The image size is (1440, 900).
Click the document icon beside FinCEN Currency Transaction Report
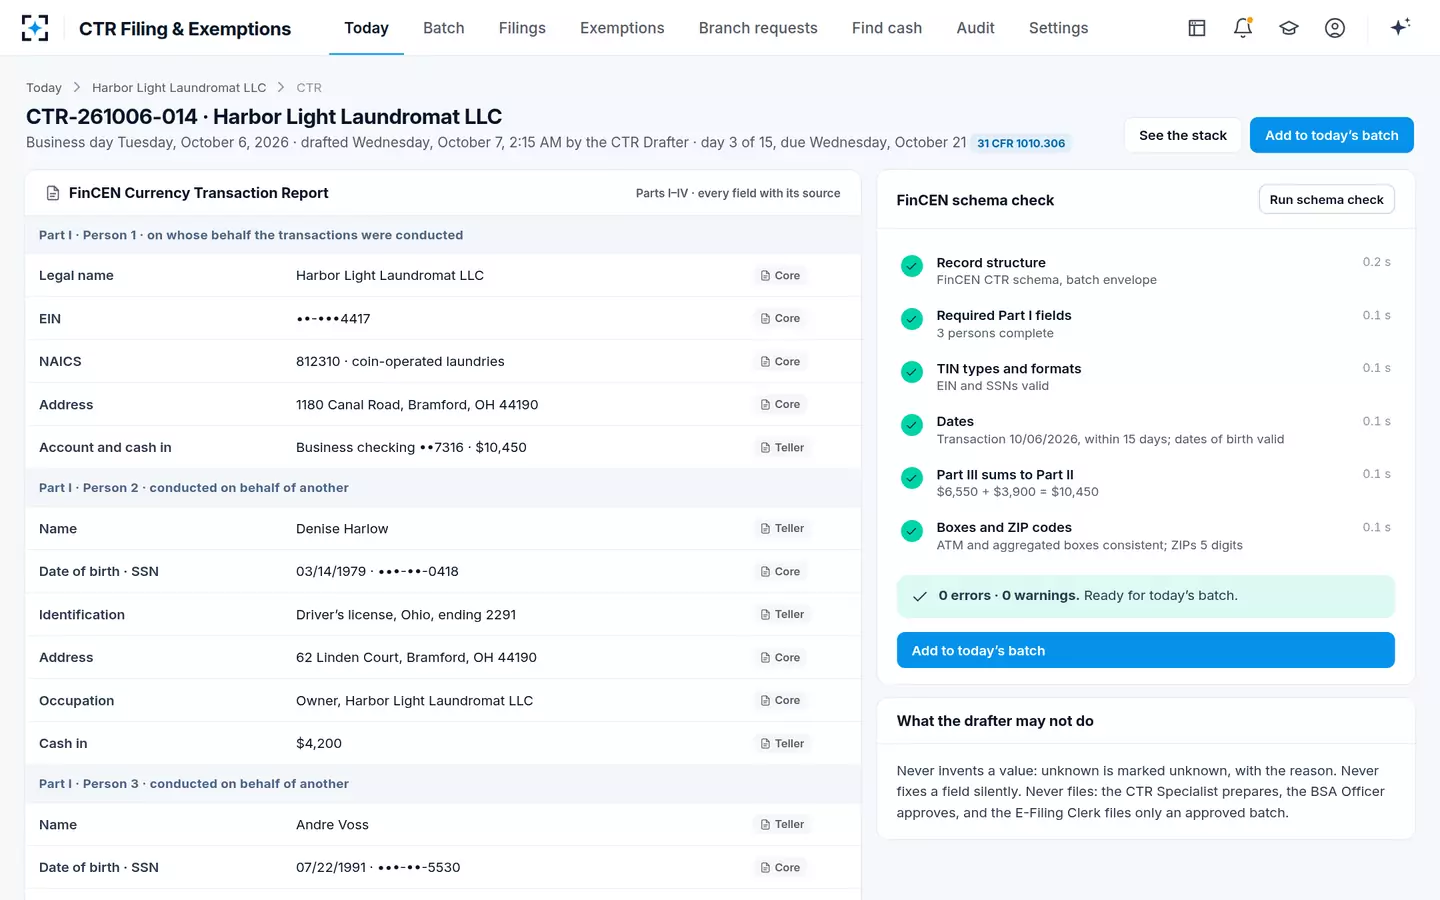pyautogui.click(x=53, y=193)
